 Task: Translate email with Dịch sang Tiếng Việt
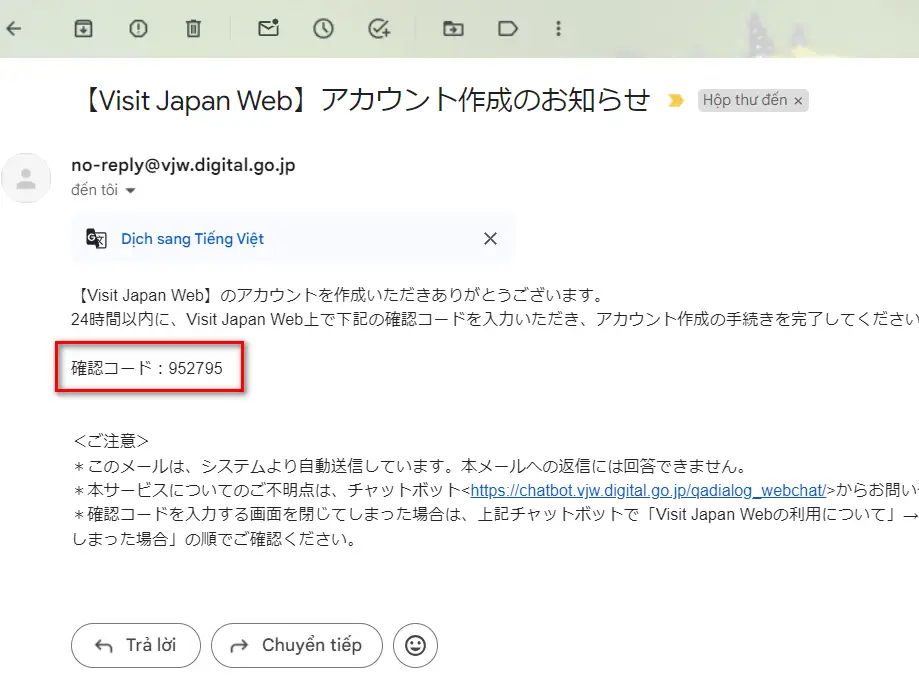[192, 239]
